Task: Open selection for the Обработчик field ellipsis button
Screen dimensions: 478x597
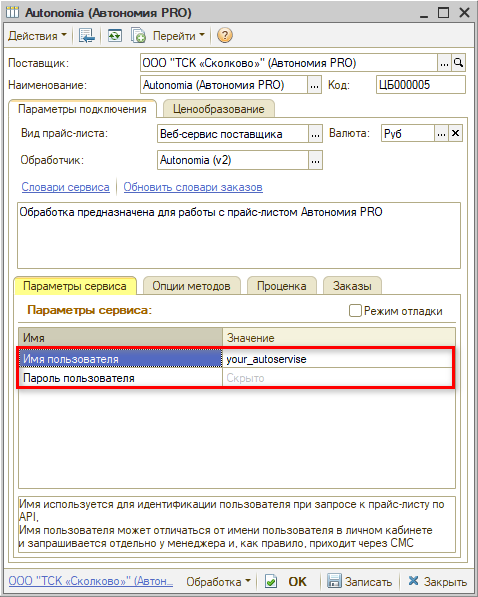Action: point(315,160)
